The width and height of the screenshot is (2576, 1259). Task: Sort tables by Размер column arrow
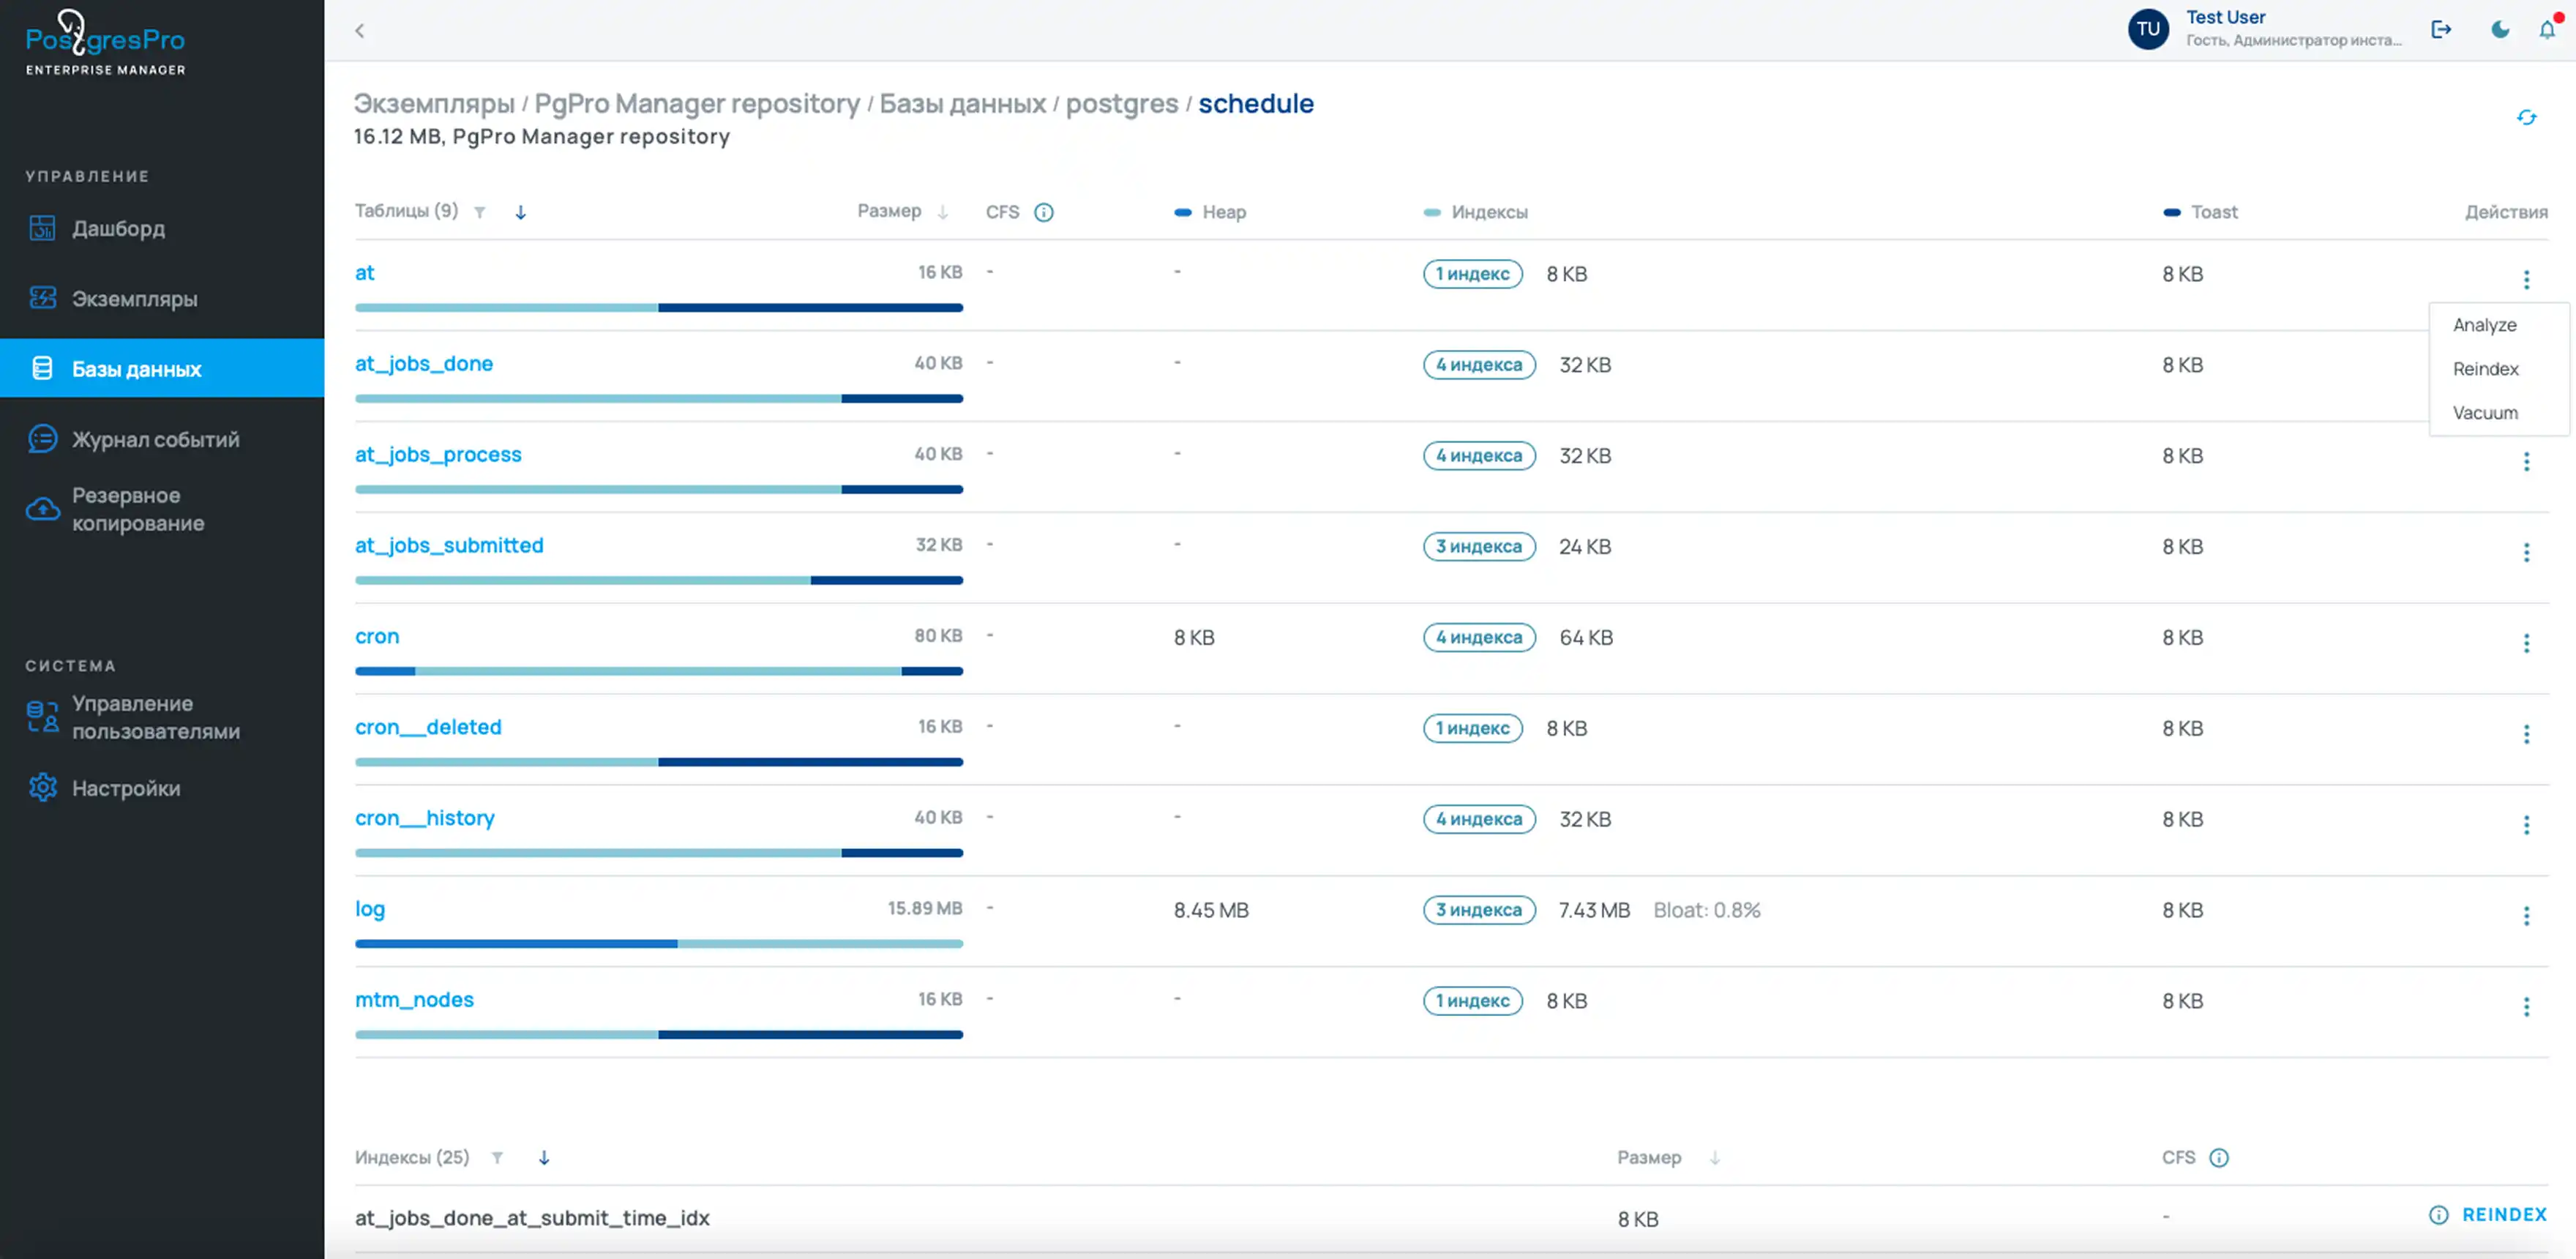pos(942,212)
